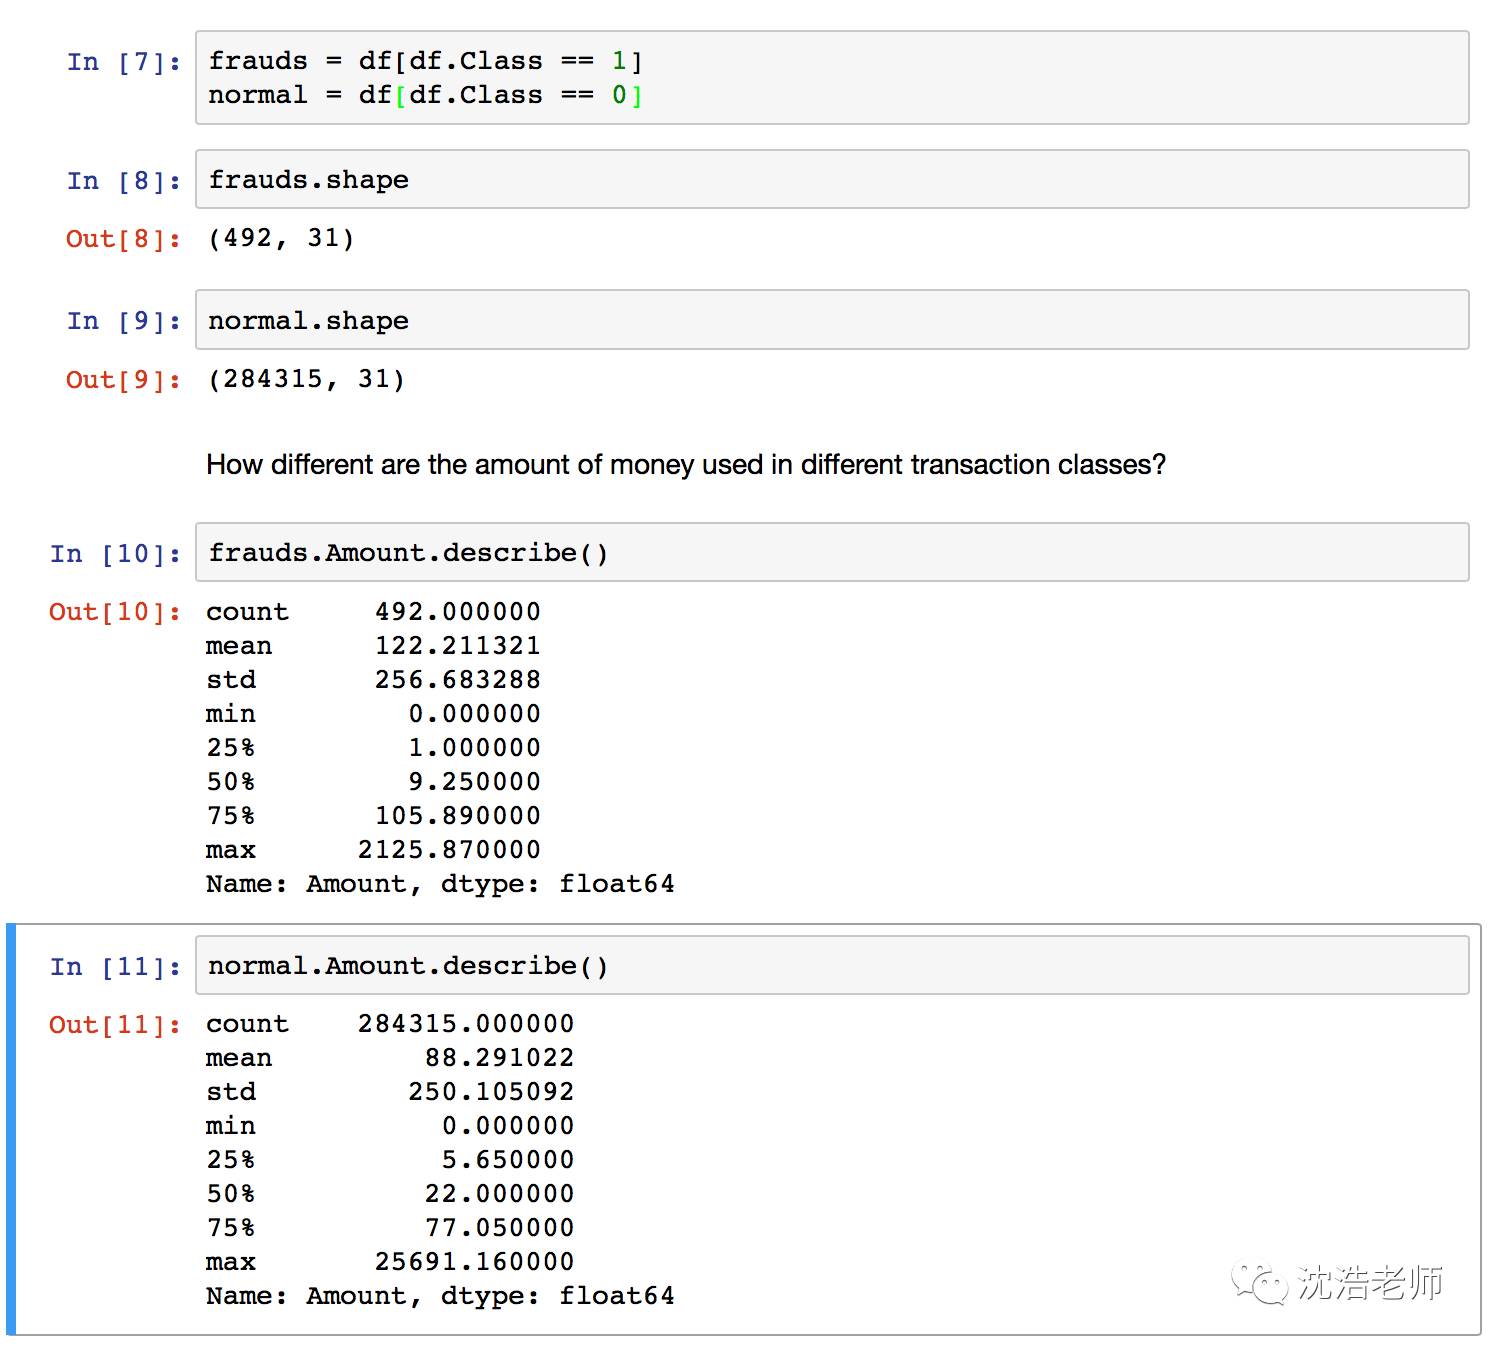Click into the frauds.shape code cell
Screen dimensions: 1492x1348
pos(830,180)
